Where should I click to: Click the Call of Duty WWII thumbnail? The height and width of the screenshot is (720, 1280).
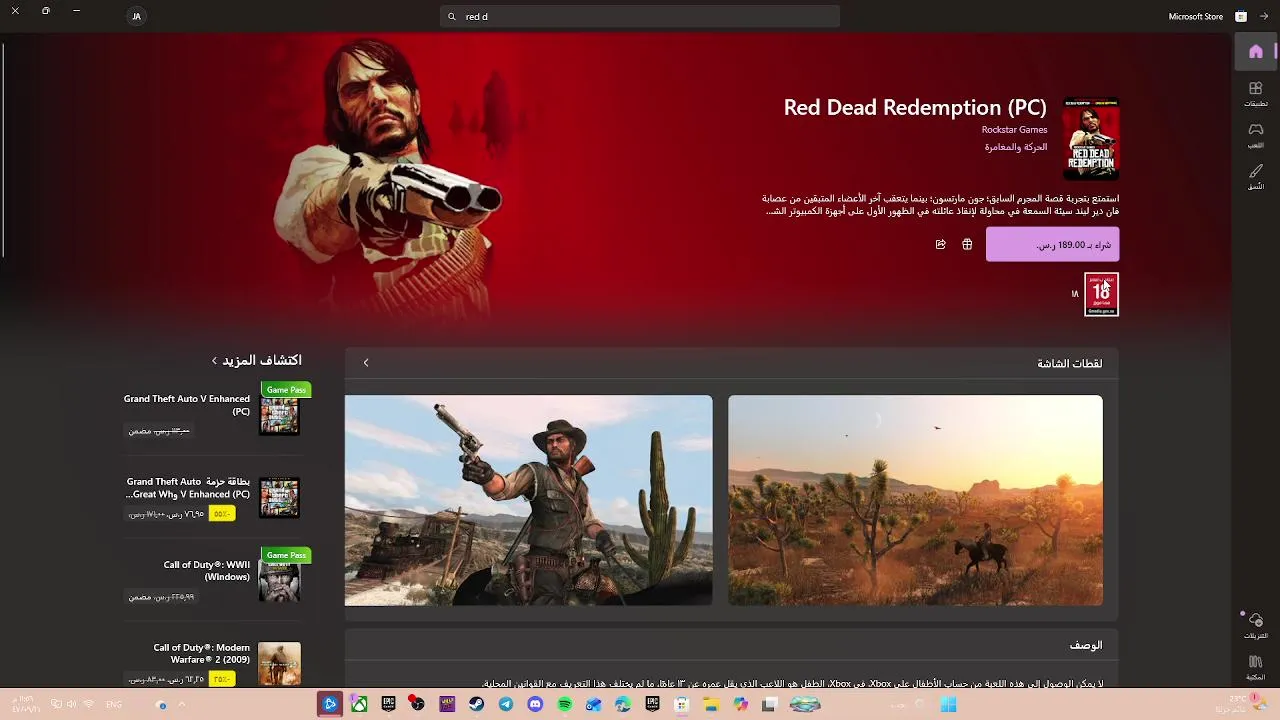[279, 581]
